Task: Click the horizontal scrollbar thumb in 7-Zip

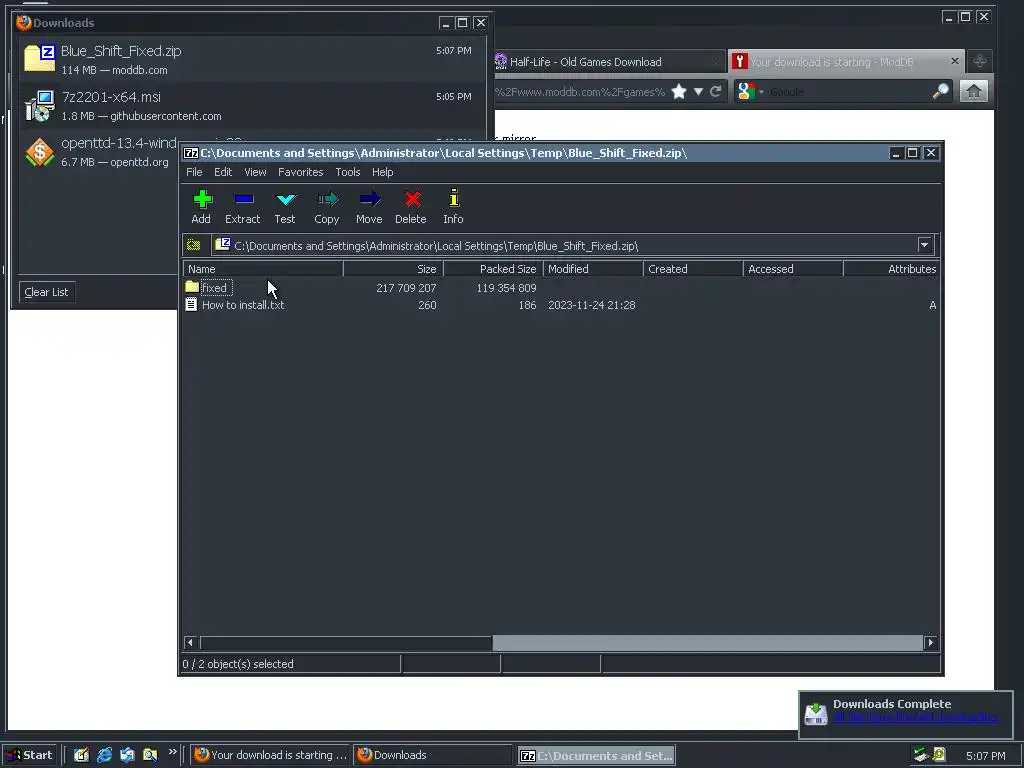Action: click(707, 643)
